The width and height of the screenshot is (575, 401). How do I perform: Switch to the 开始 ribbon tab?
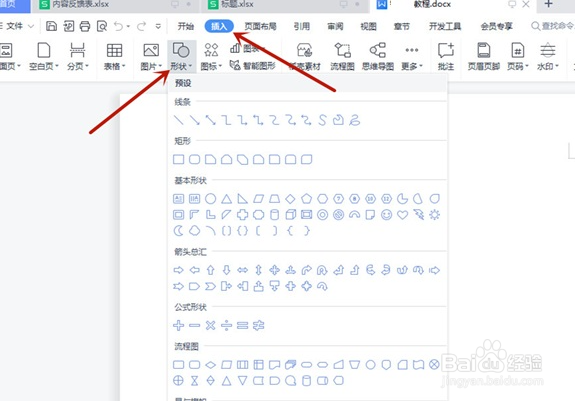(x=186, y=26)
